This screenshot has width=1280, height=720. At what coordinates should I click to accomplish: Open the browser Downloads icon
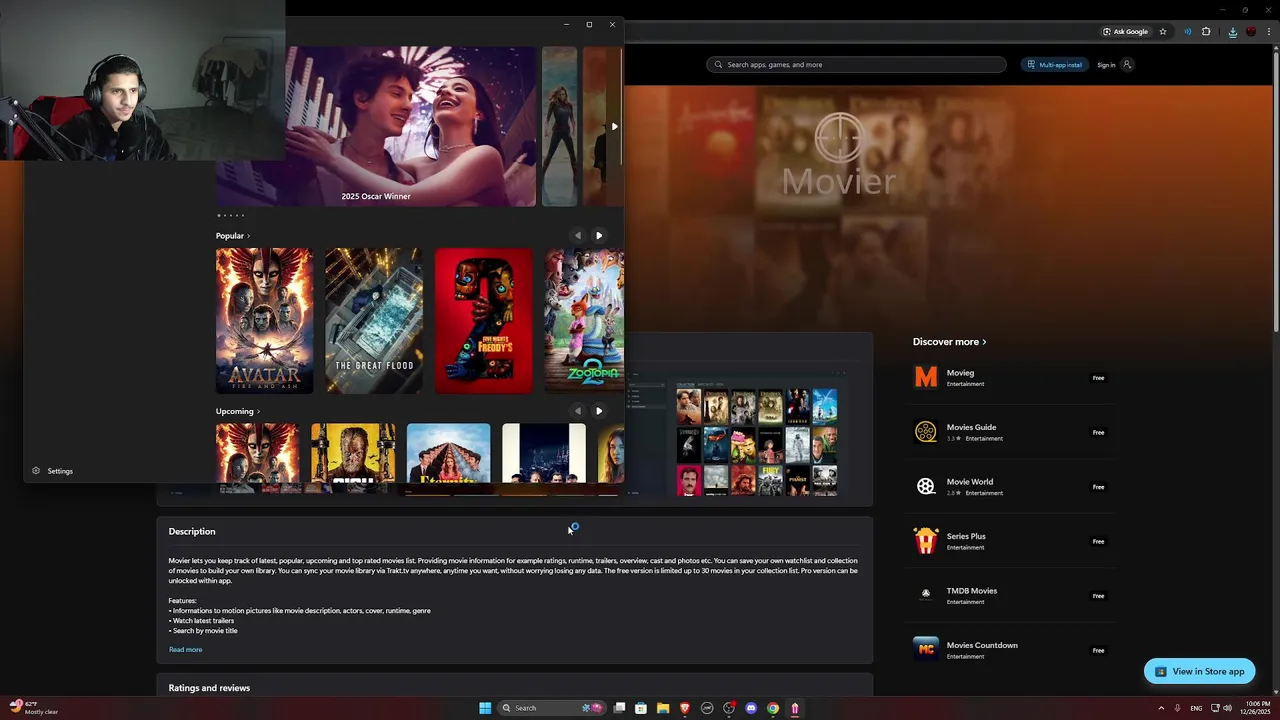(1232, 32)
